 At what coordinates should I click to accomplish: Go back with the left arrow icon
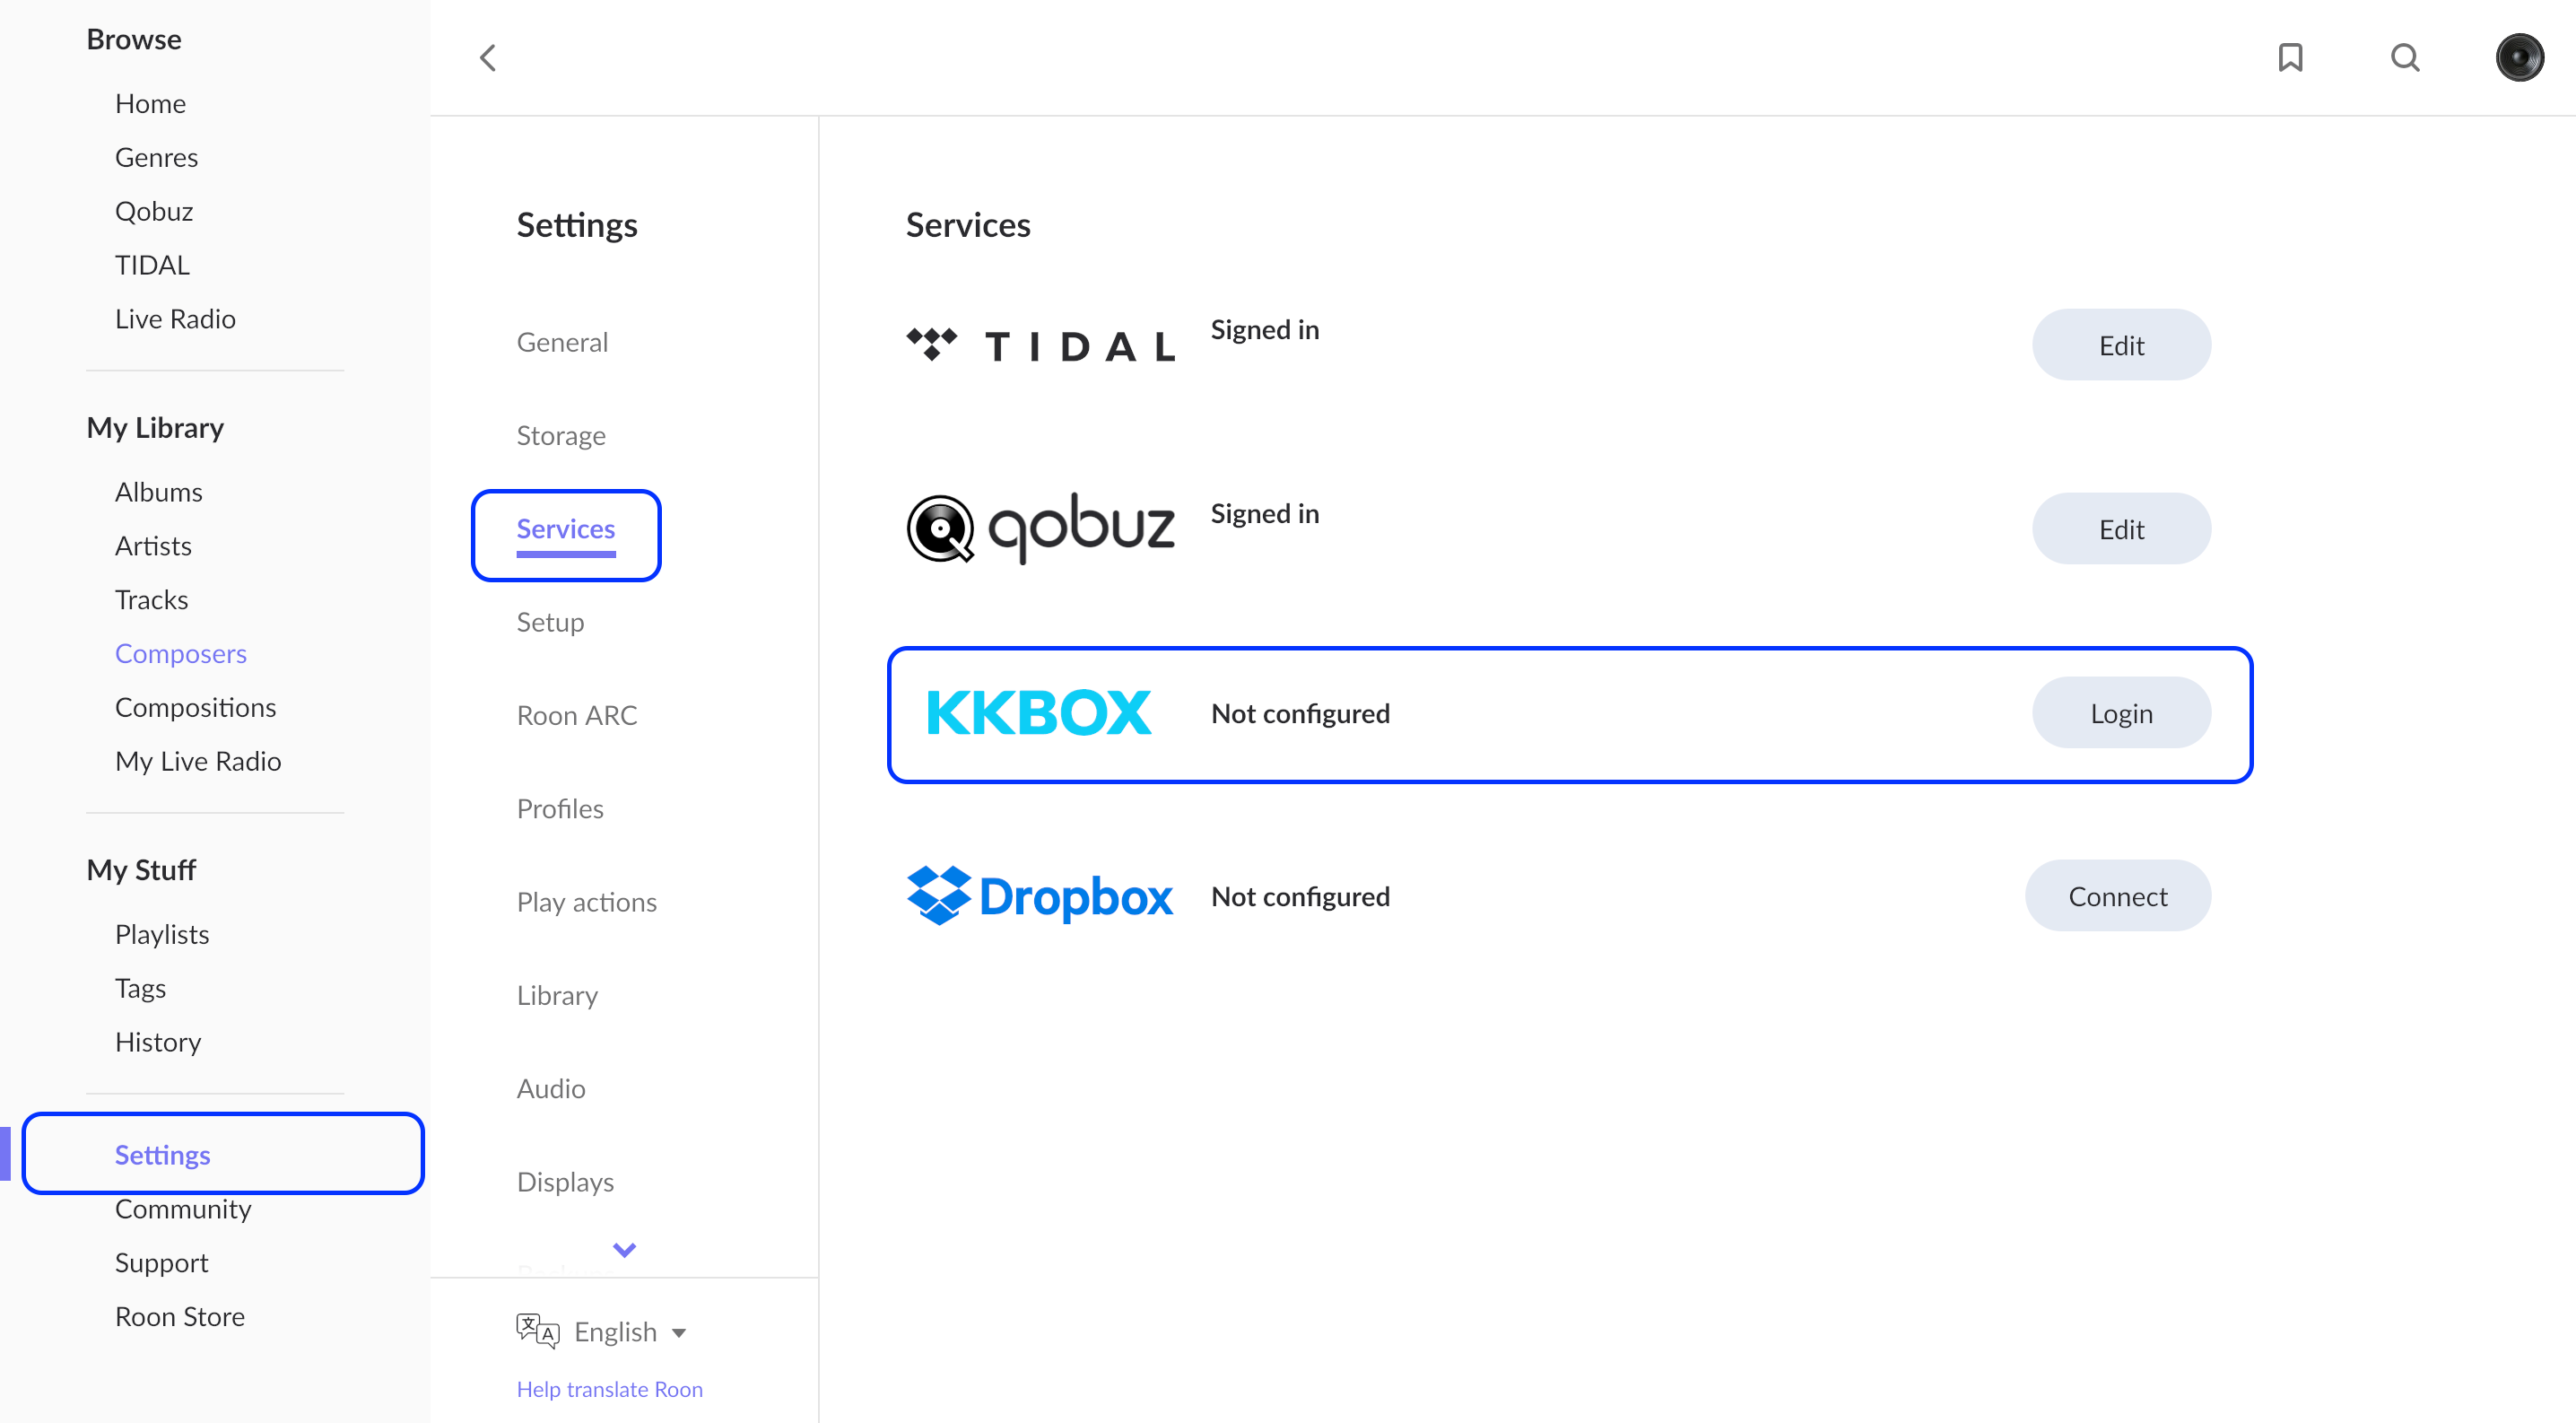click(488, 58)
